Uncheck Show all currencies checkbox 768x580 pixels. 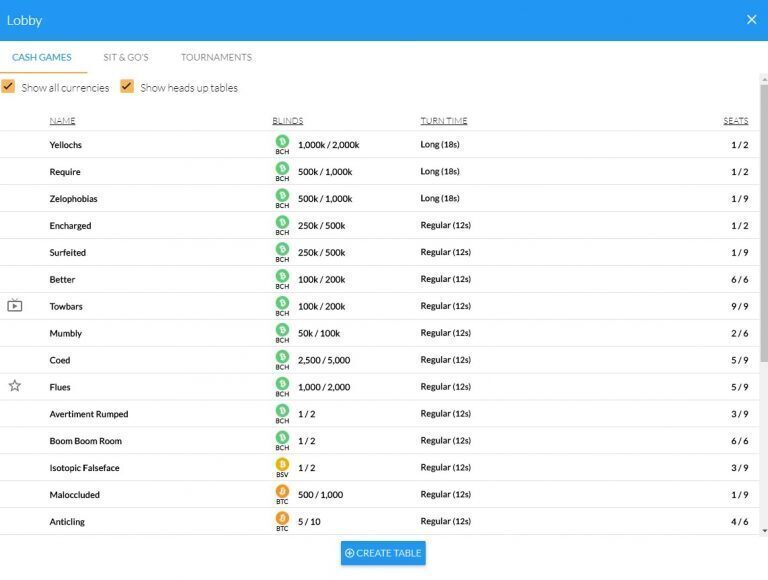9,87
